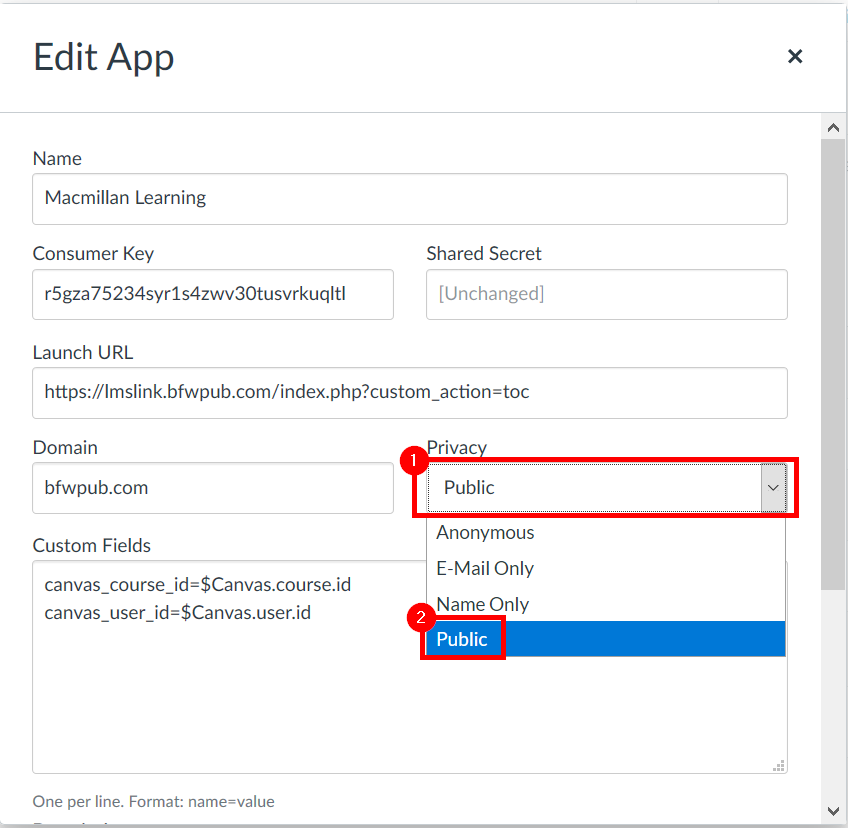Click the Edit App heading
The height and width of the screenshot is (828, 848).
104,57
